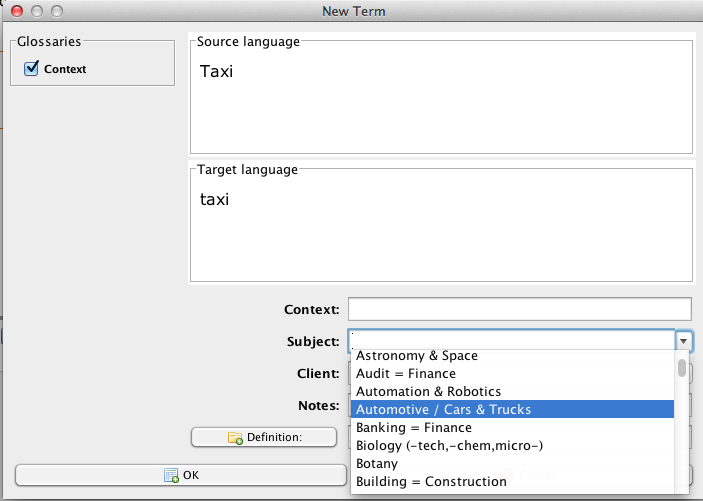Toggle the Context glossary checkbox

pyautogui.click(x=31, y=69)
